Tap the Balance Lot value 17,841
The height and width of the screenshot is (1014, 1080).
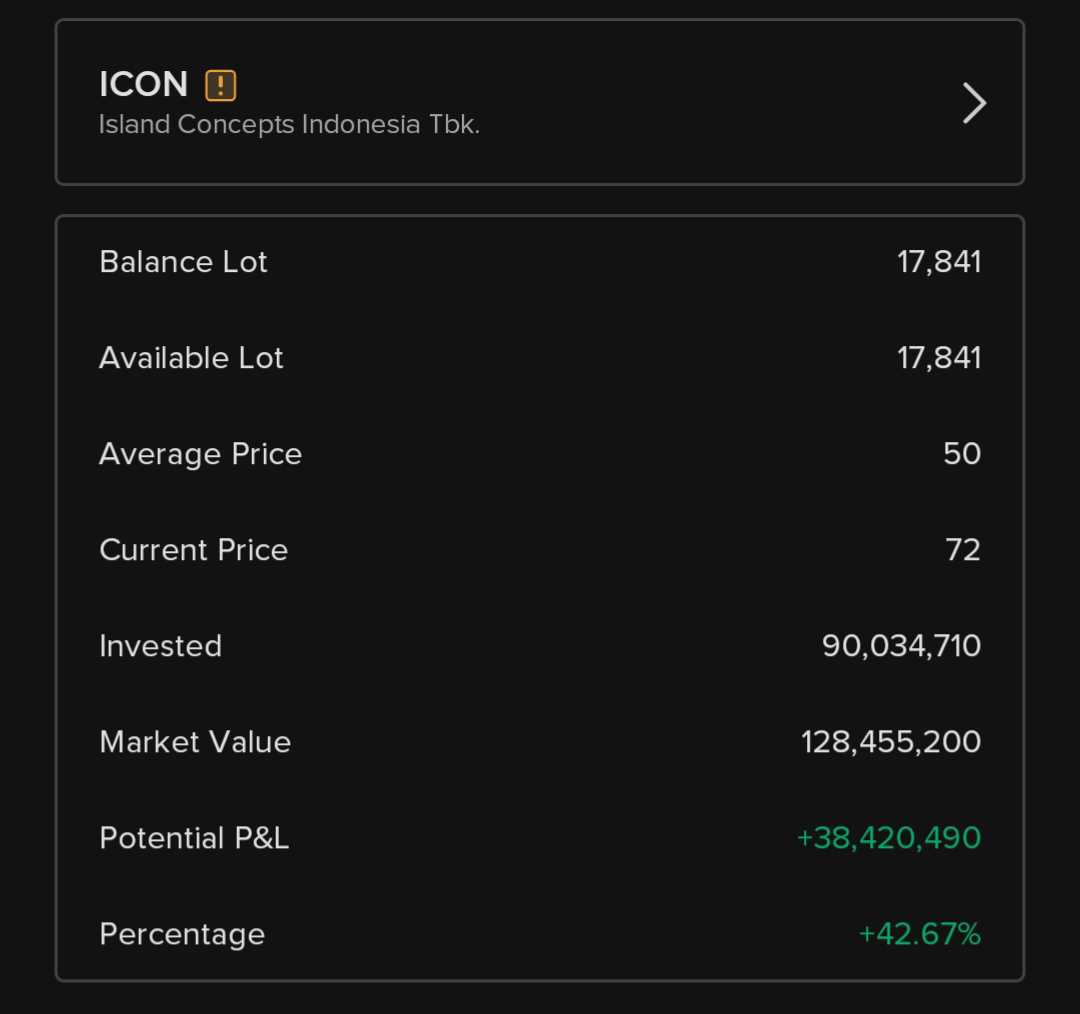pyautogui.click(x=938, y=262)
